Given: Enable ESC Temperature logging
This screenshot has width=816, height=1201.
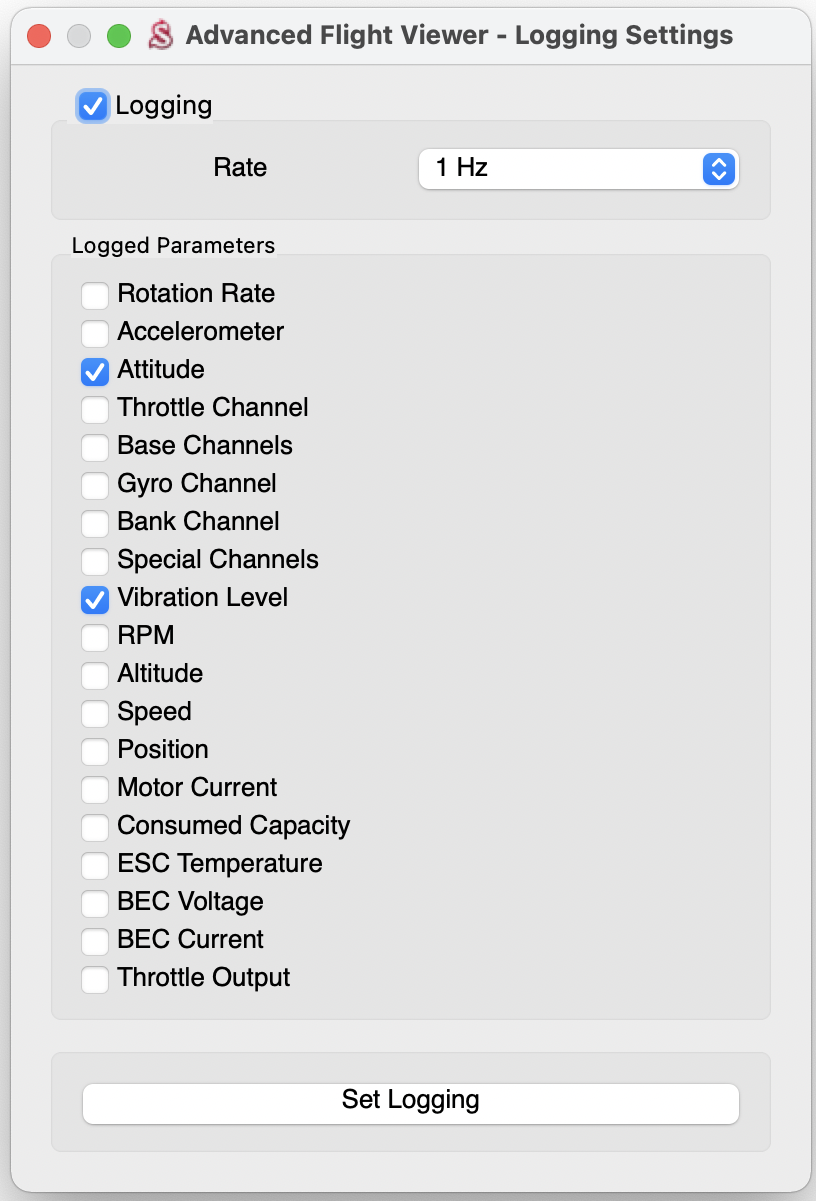Looking at the screenshot, I should point(95,865).
